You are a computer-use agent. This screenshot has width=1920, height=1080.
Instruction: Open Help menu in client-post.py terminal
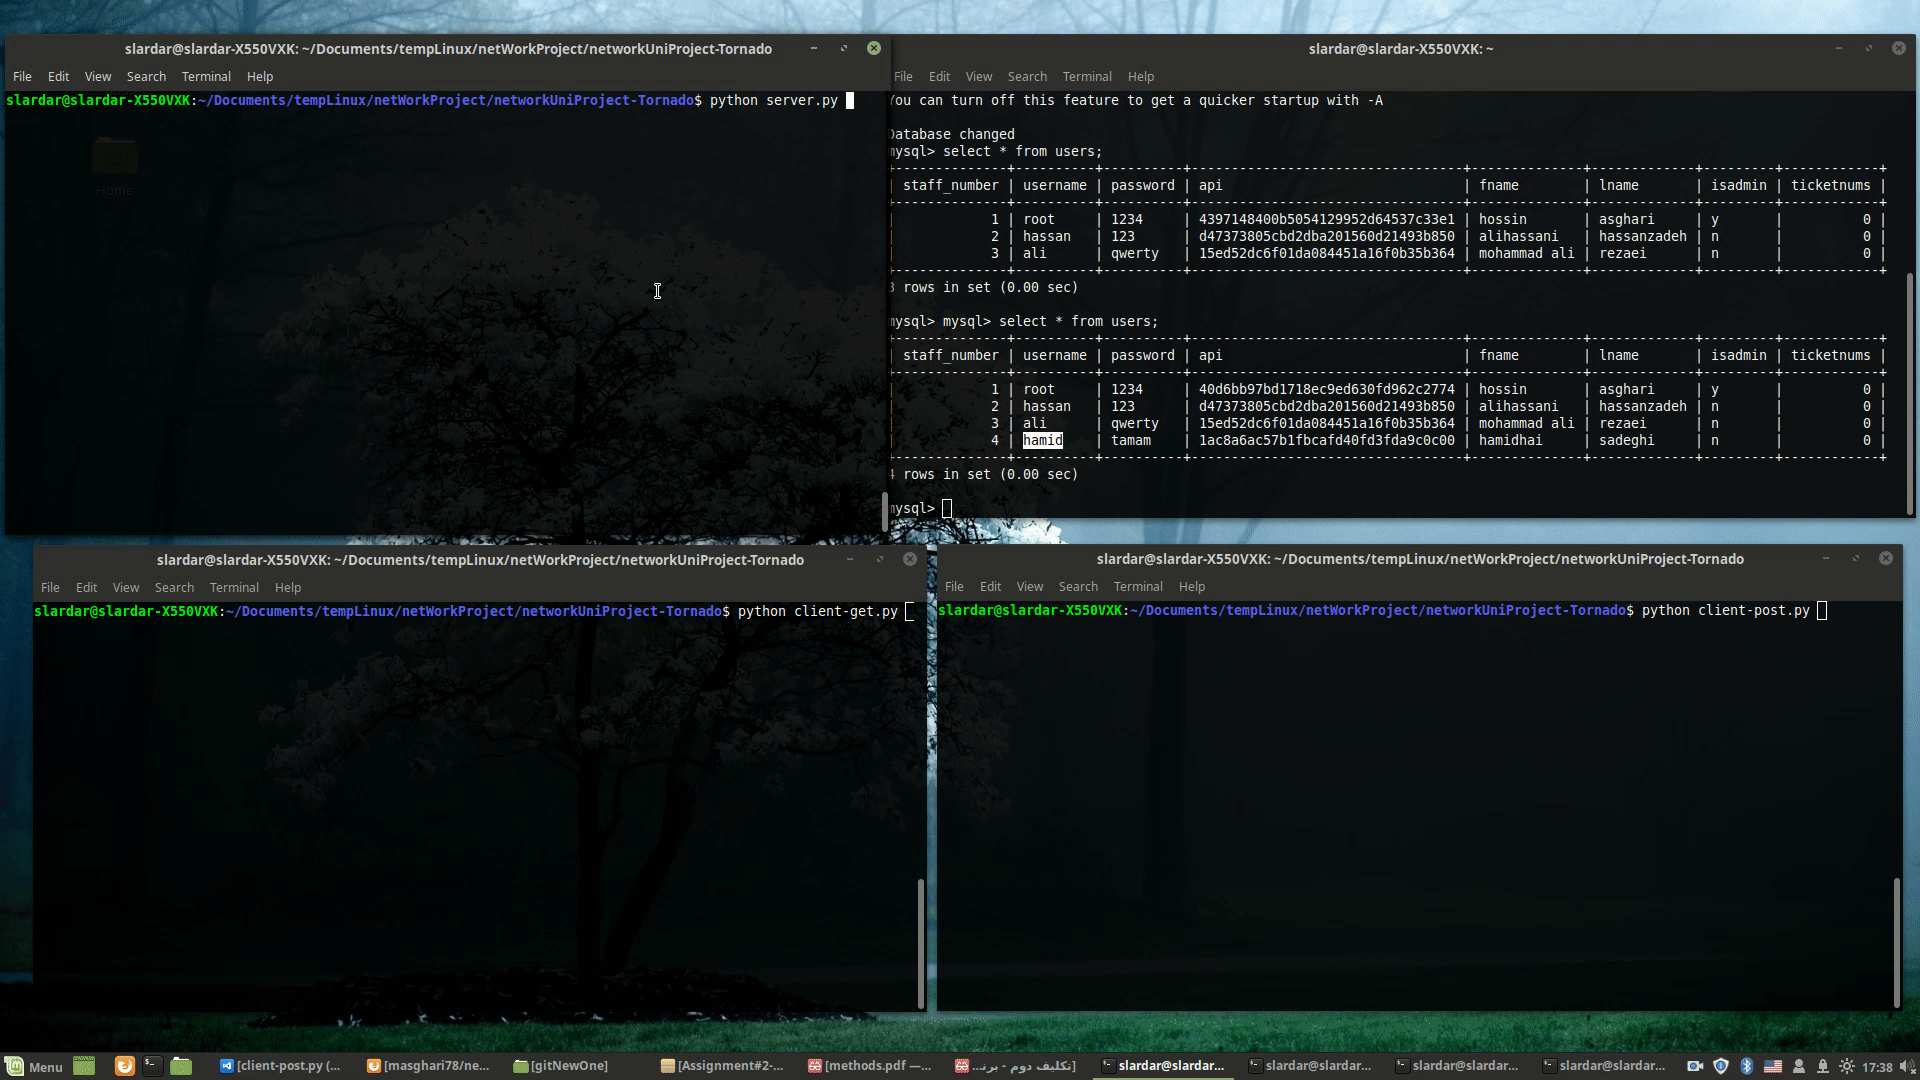(x=1192, y=587)
